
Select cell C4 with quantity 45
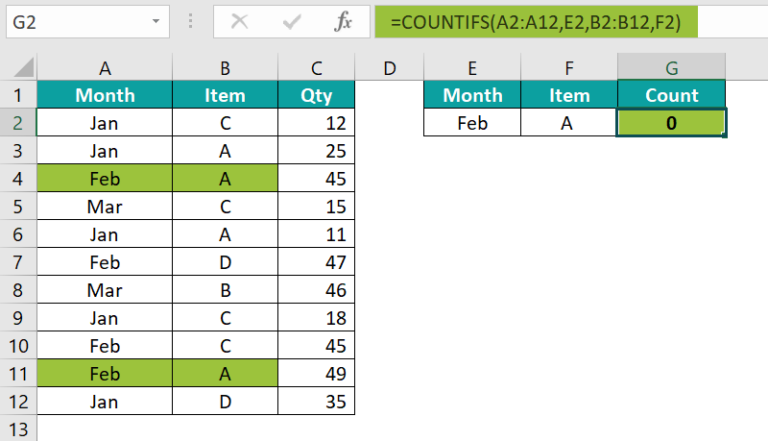[x=316, y=178]
